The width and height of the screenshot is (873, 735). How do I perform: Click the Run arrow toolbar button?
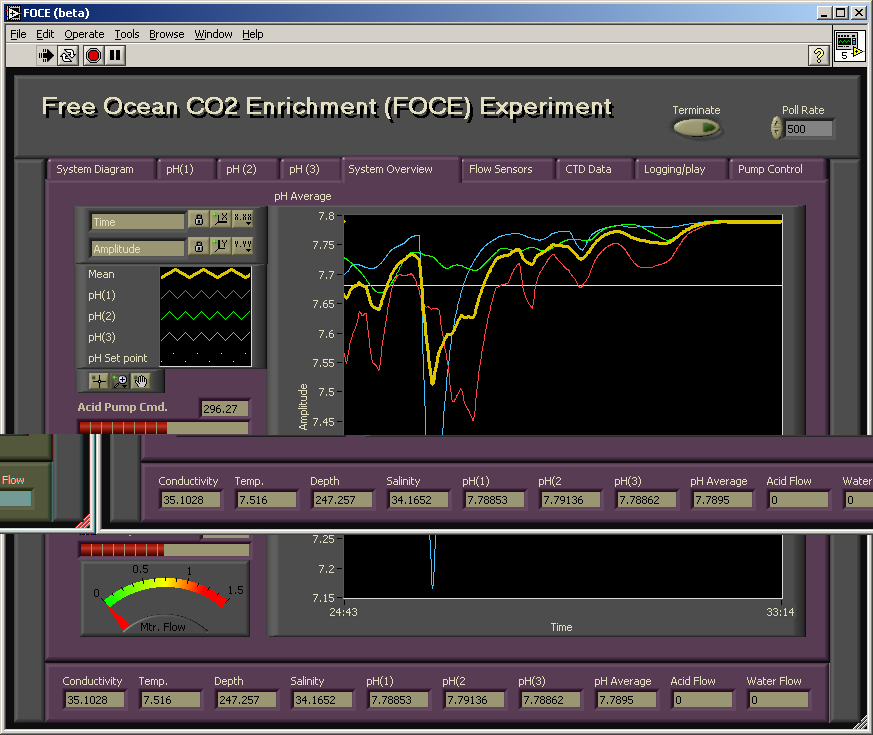46,55
